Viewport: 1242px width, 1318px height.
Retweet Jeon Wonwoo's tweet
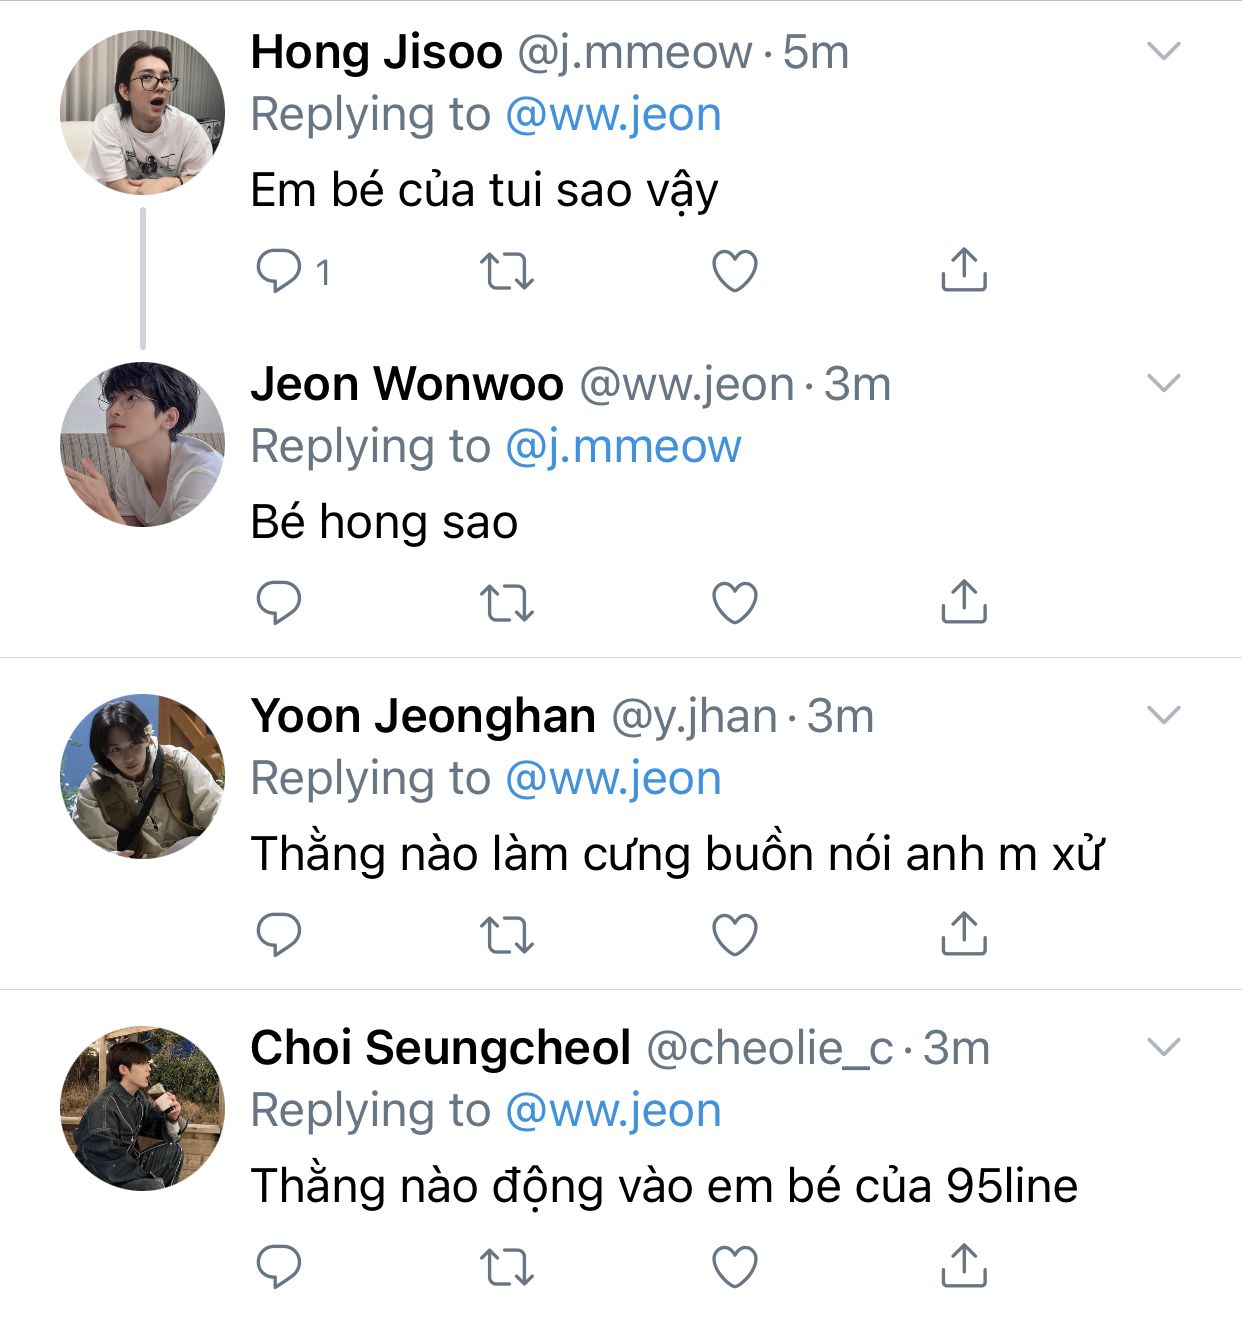(507, 603)
